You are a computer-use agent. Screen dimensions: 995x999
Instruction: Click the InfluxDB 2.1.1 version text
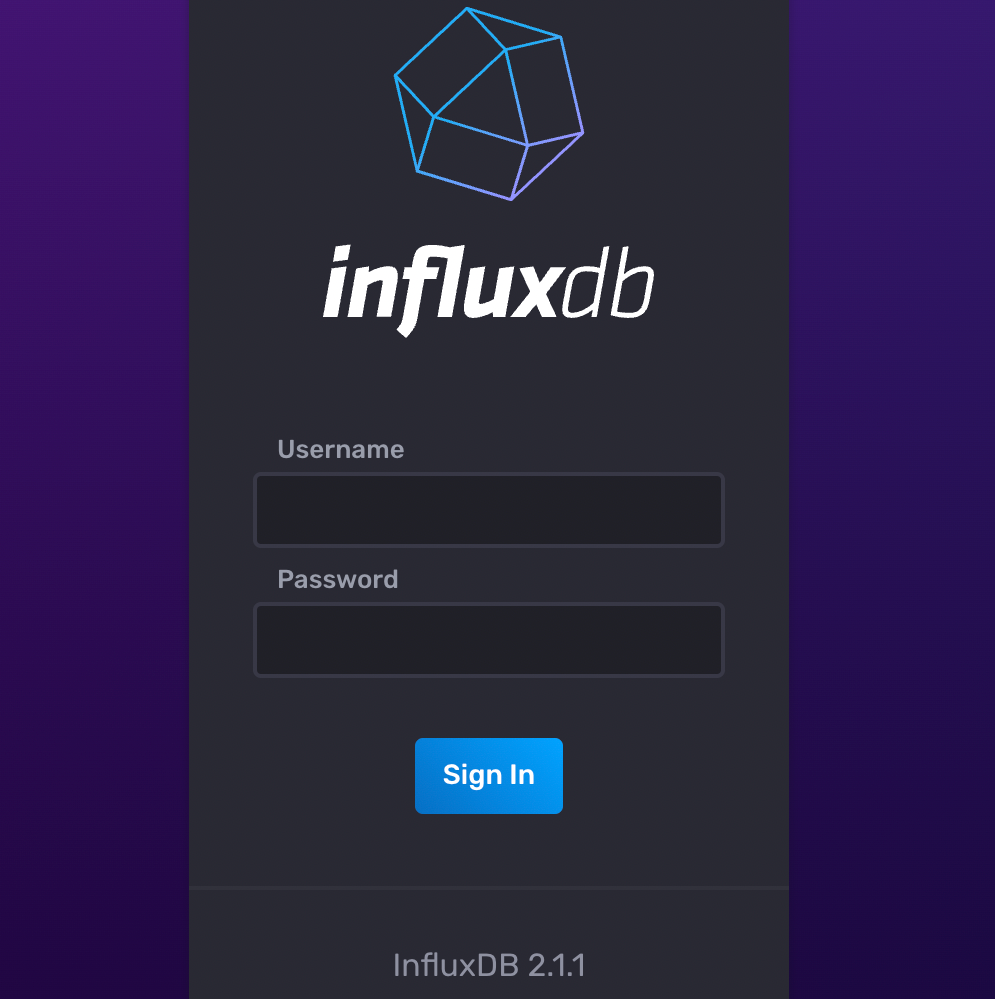[x=489, y=965]
